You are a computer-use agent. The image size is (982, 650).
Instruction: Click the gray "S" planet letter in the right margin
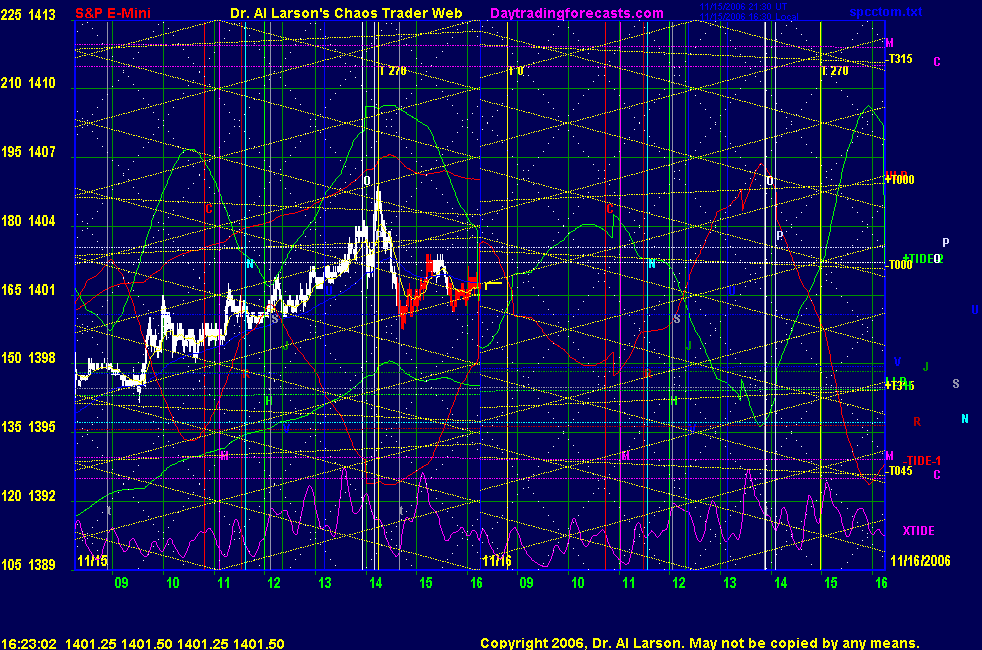(x=956, y=384)
